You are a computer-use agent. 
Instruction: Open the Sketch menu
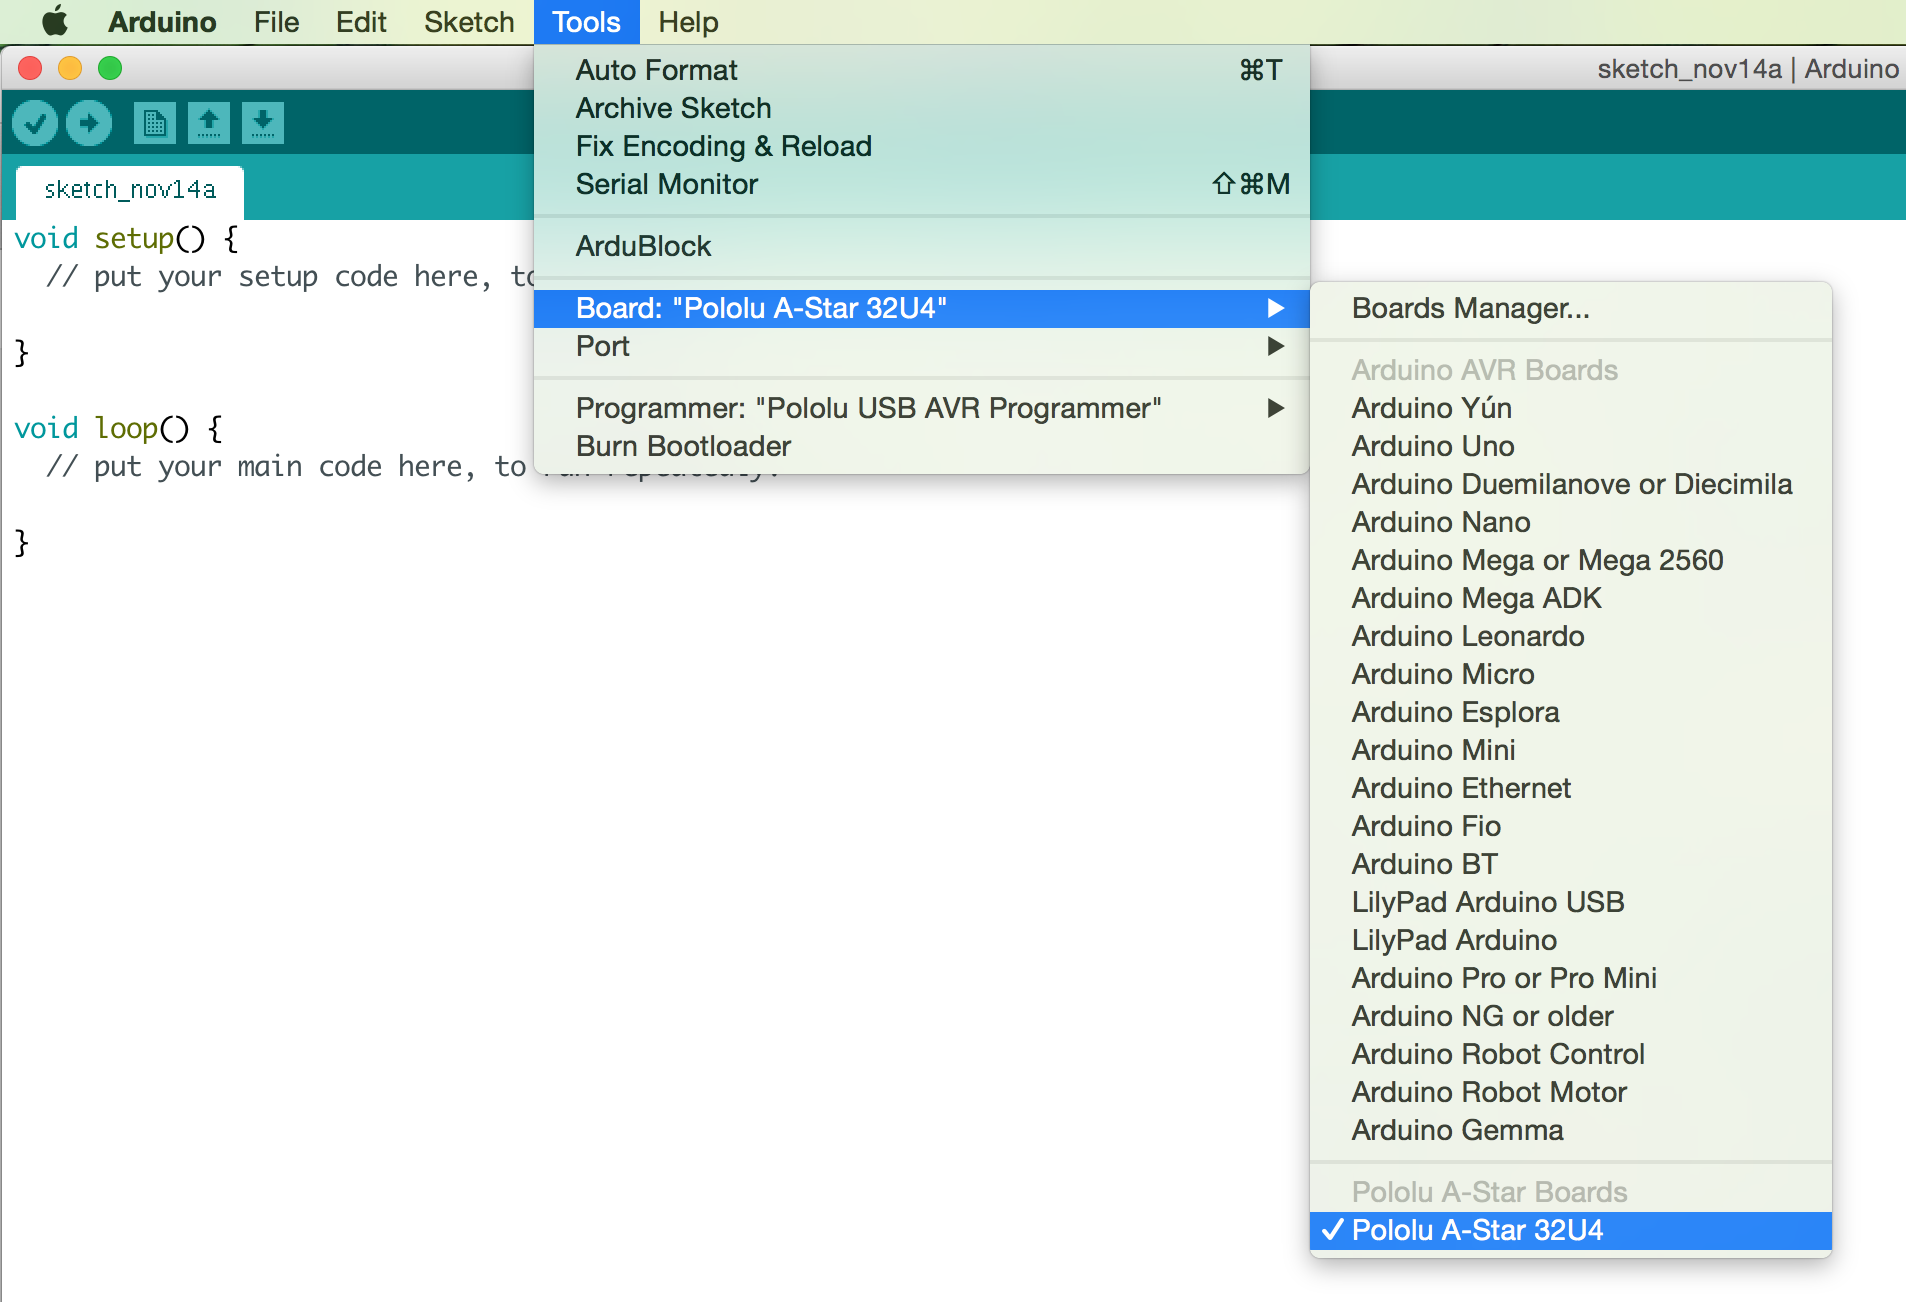[469, 22]
